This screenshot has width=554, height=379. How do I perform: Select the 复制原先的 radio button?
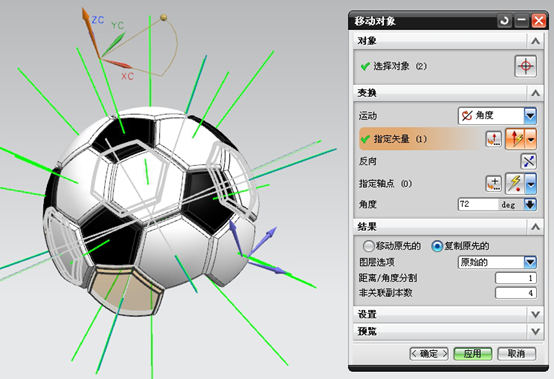[x=437, y=246]
